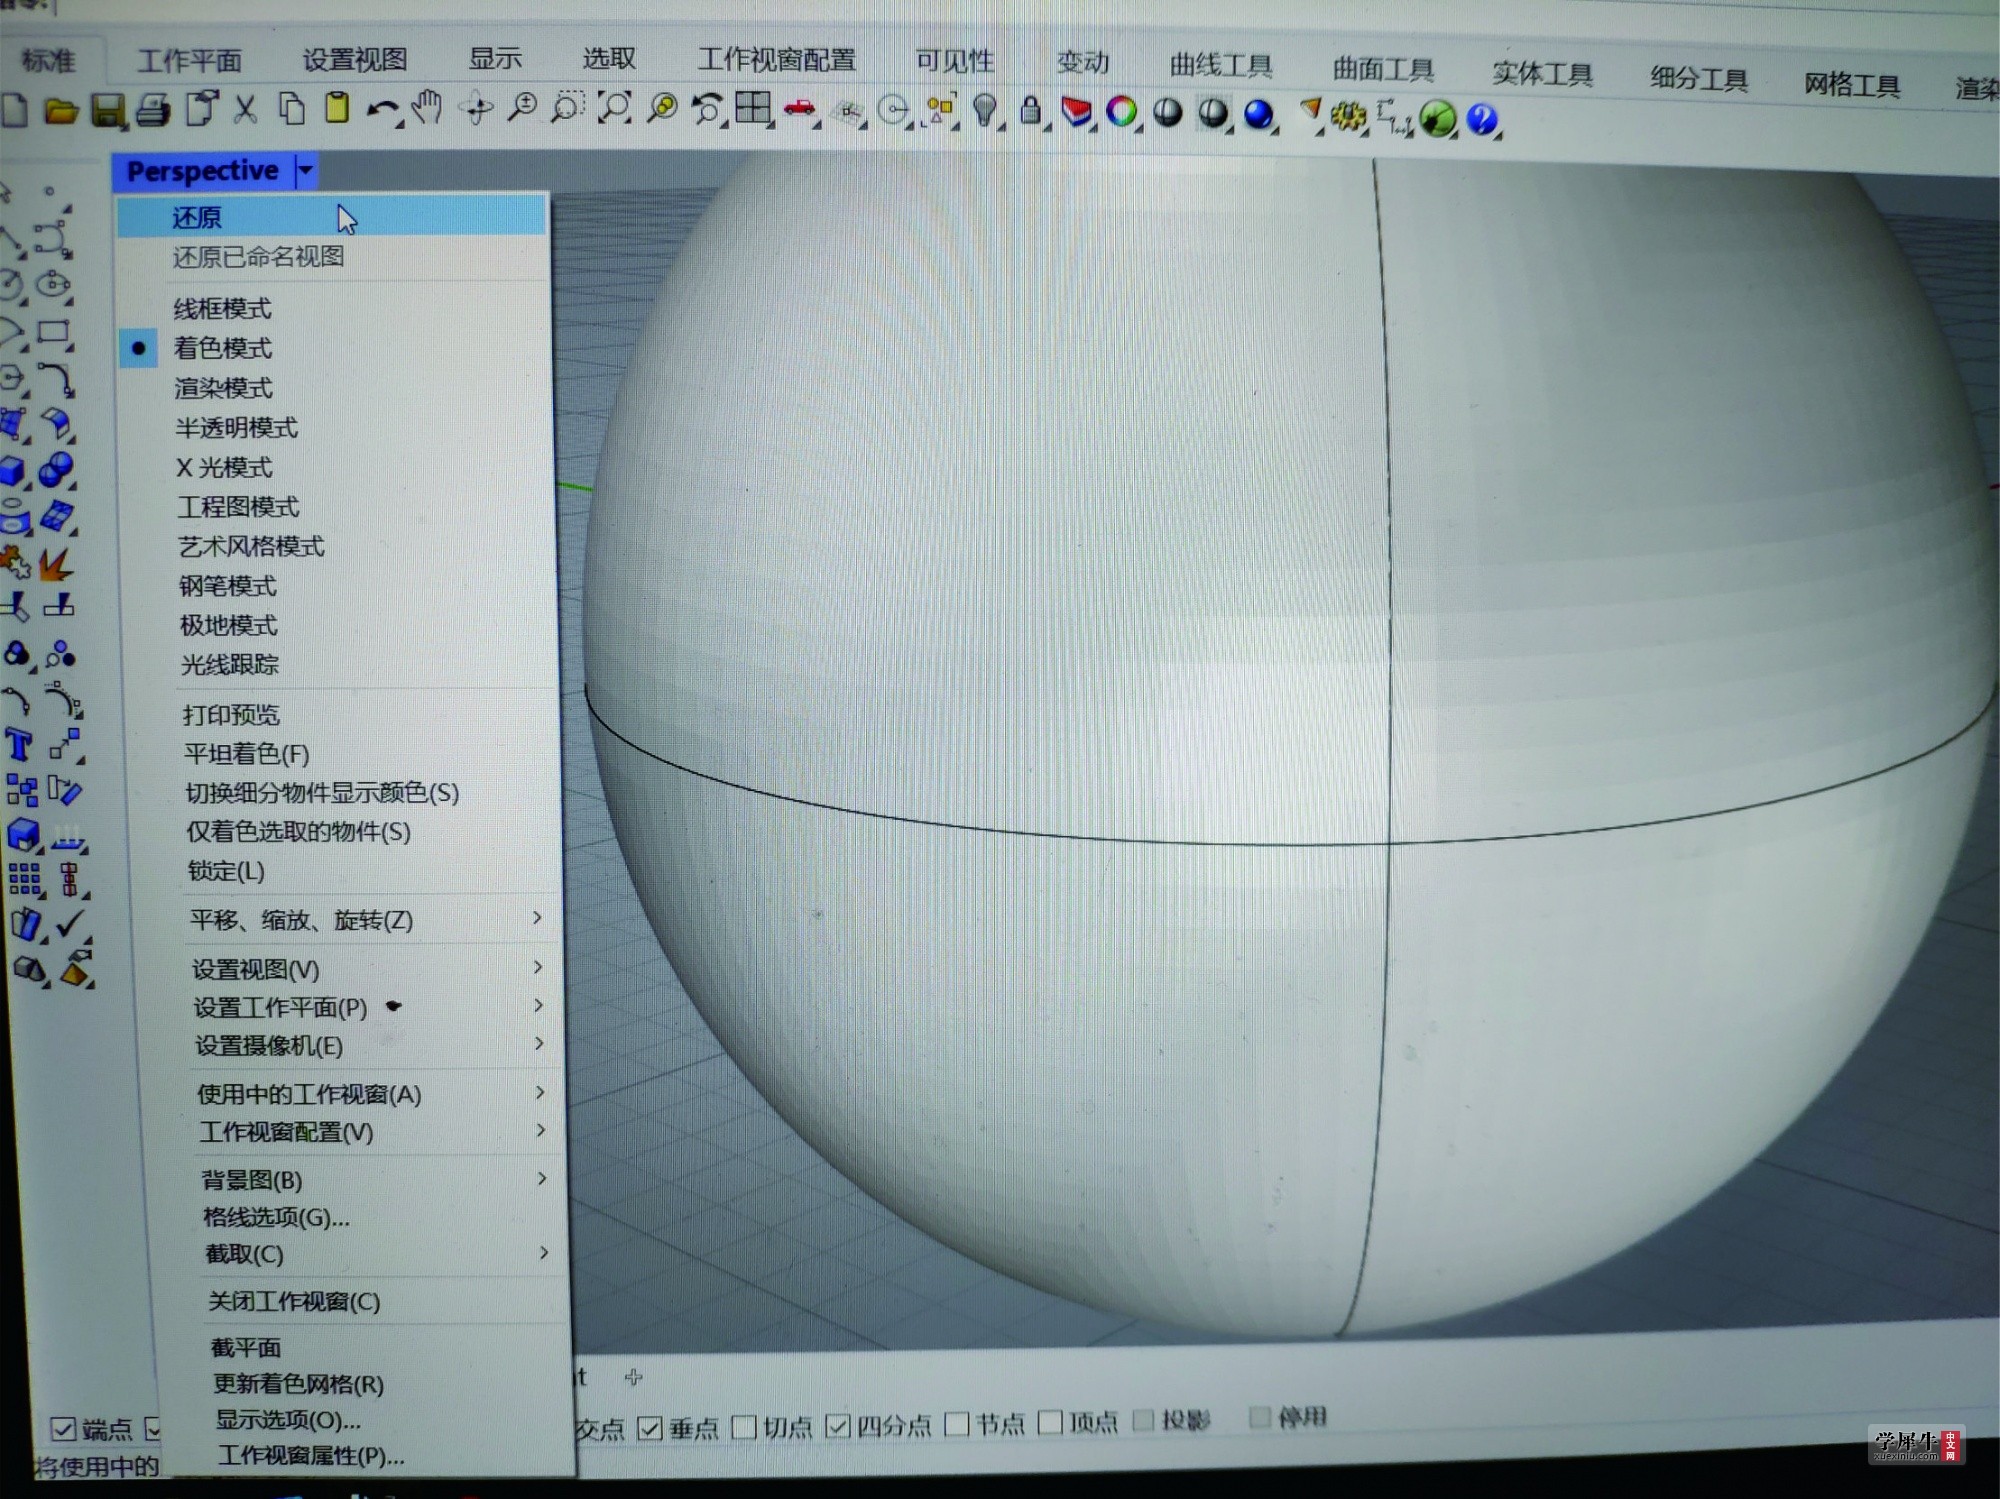
Task: Click the padlock lock icon
Action: [1030, 110]
